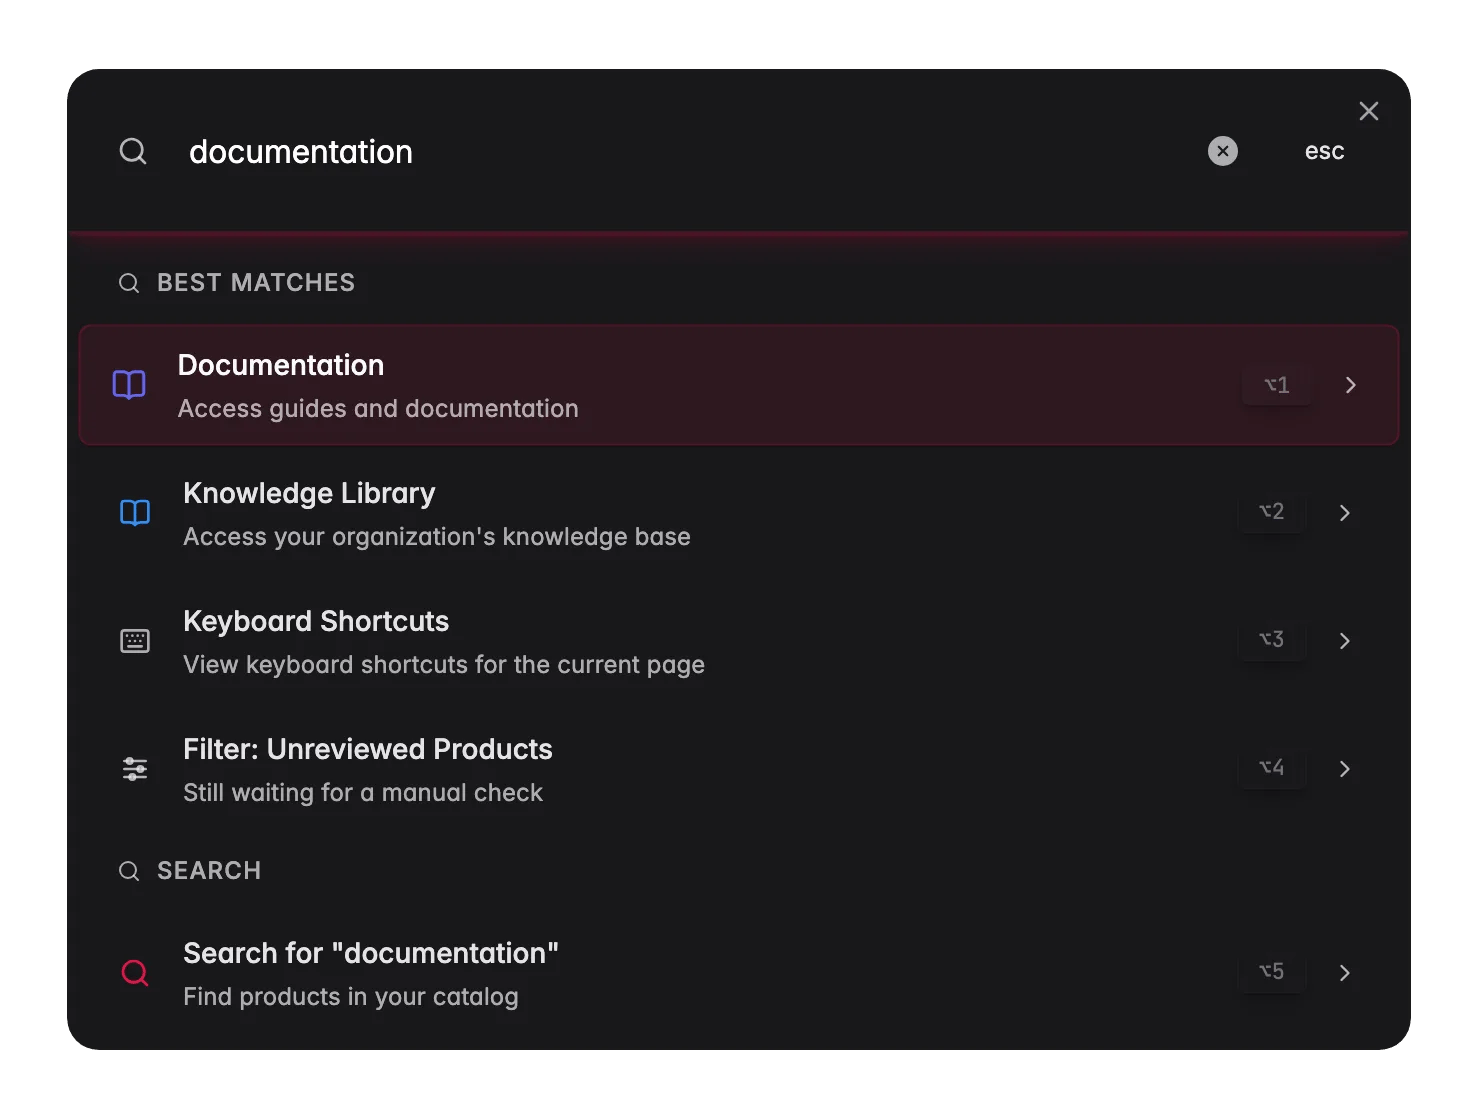Click the keyboard icon for Keyboard Shortcuts

click(x=135, y=641)
